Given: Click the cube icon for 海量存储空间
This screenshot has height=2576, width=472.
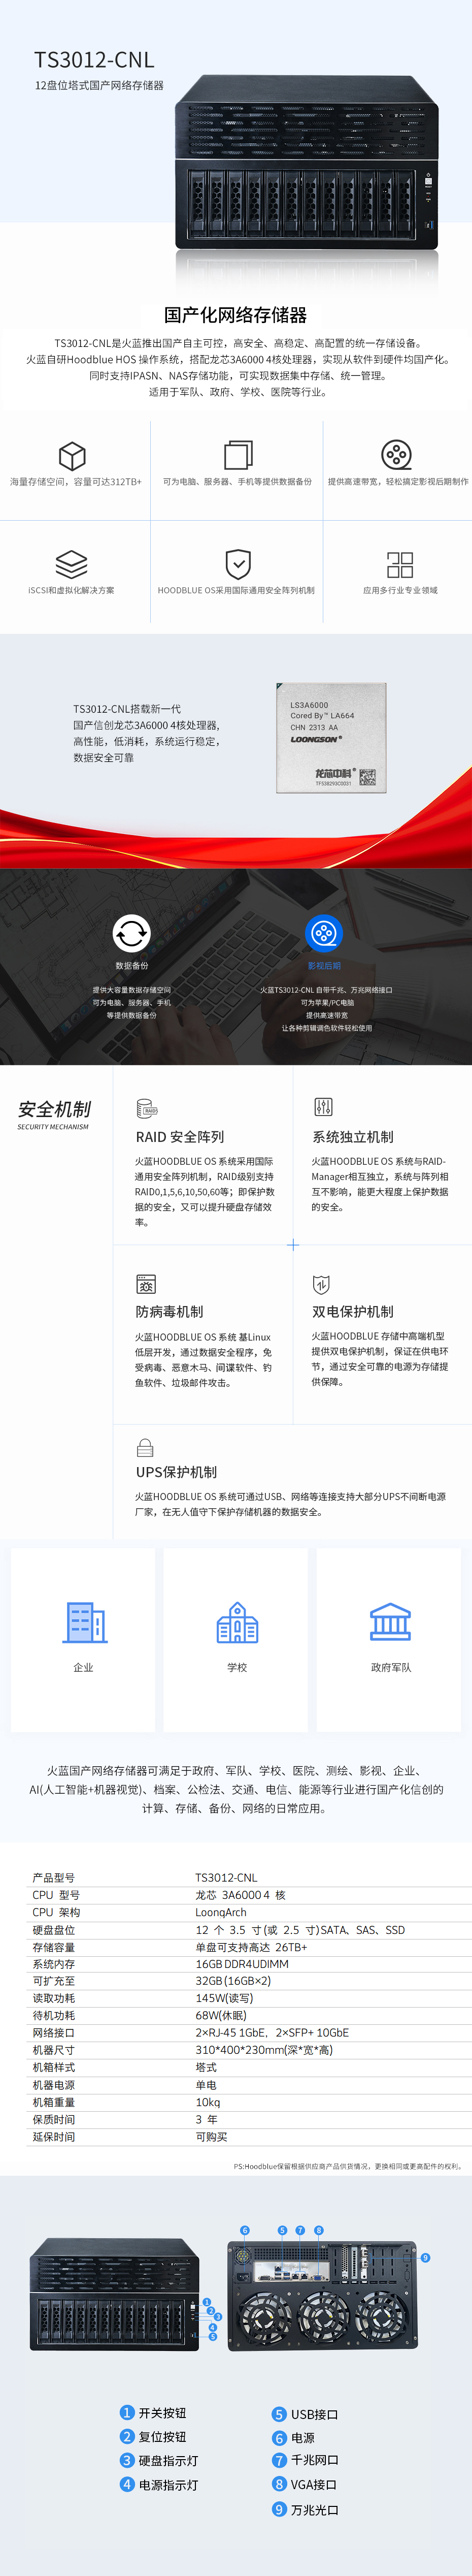Looking at the screenshot, I should click(72, 456).
